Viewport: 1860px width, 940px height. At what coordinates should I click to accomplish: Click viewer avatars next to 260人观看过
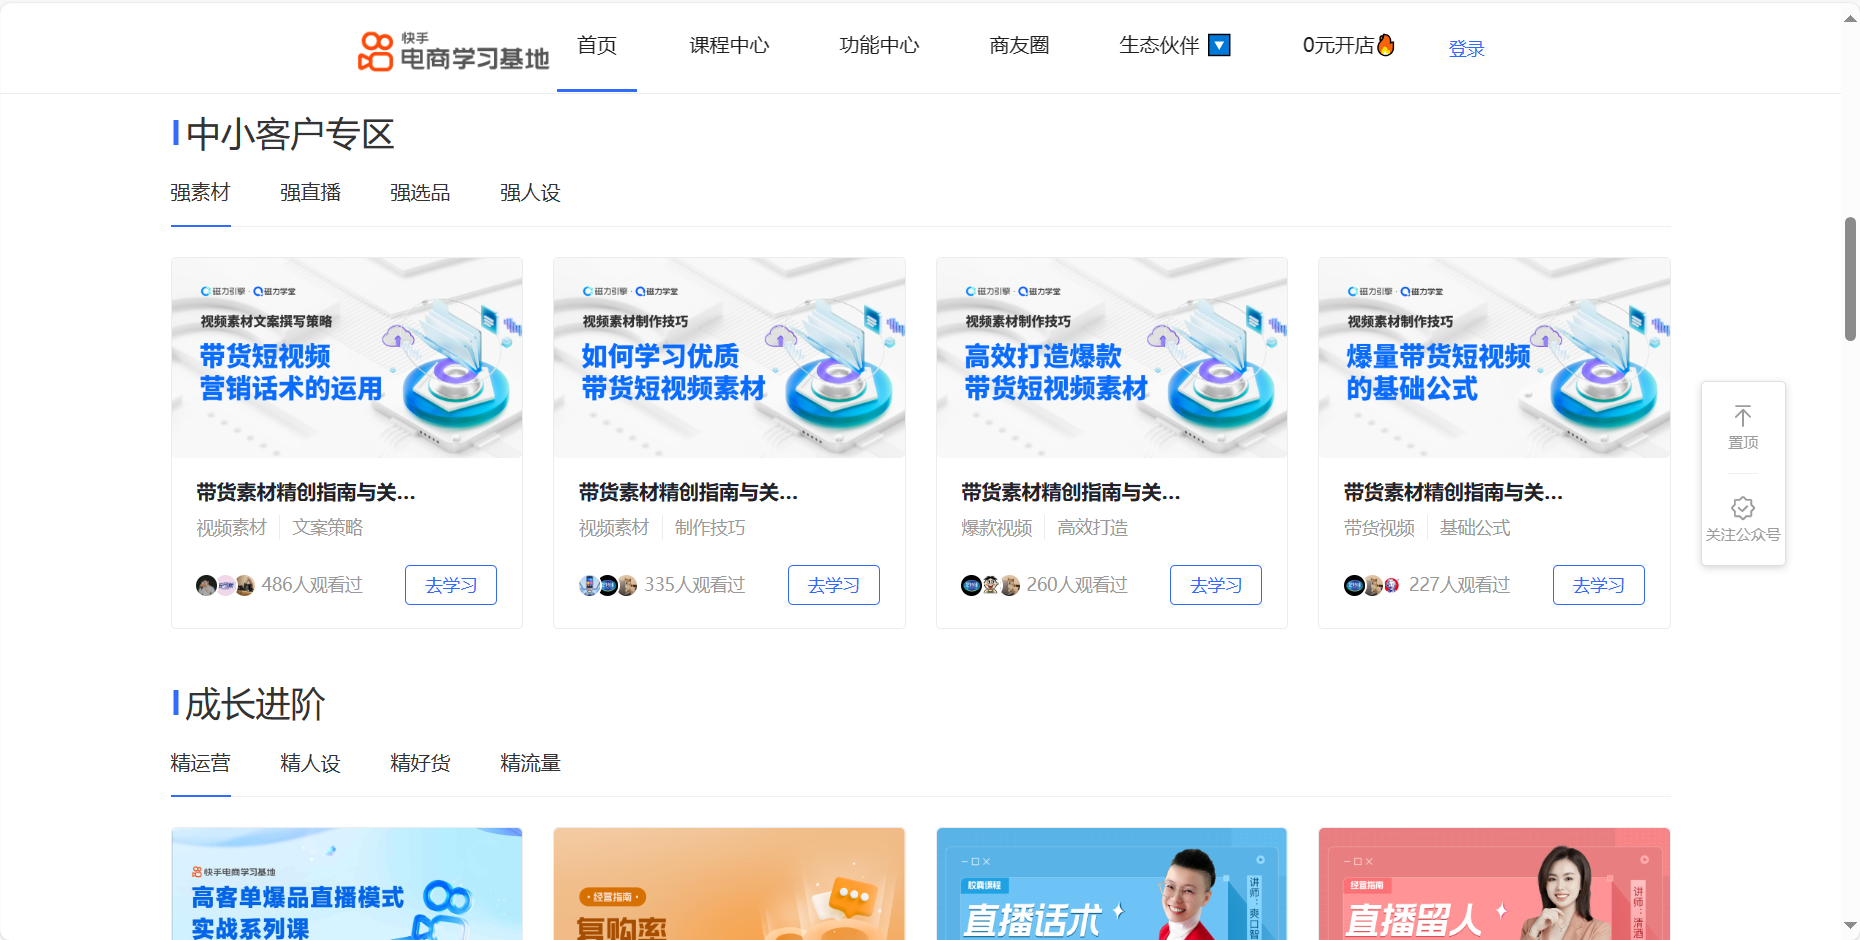(x=990, y=585)
